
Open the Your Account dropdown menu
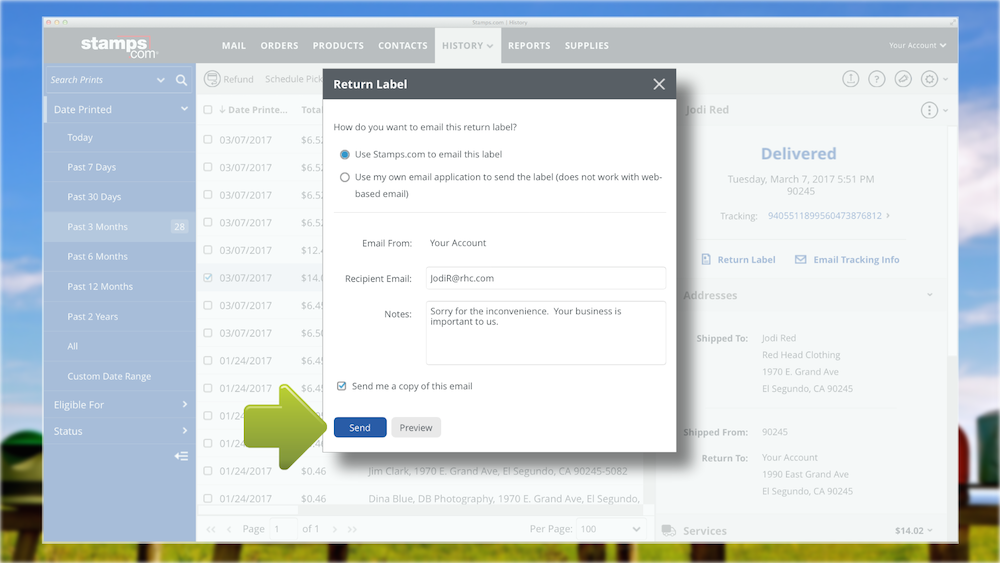[917, 46]
